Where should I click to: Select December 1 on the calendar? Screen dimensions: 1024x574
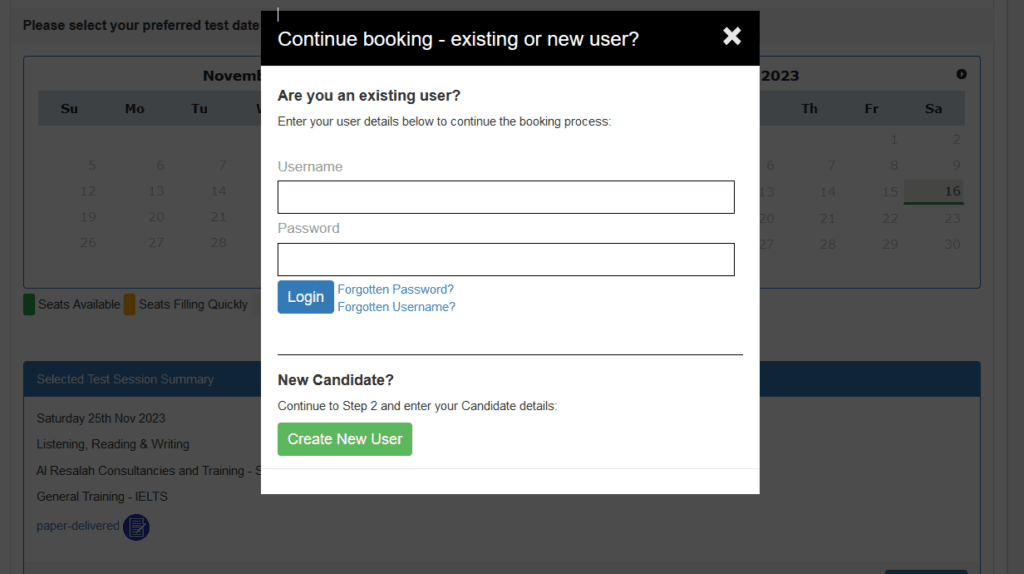(x=893, y=140)
